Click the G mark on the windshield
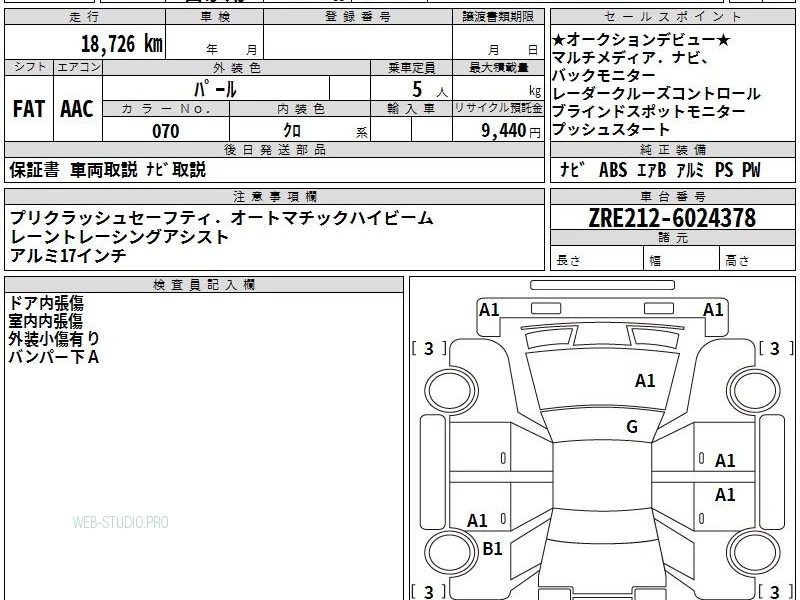This screenshot has height=600, width=800. coord(632,427)
